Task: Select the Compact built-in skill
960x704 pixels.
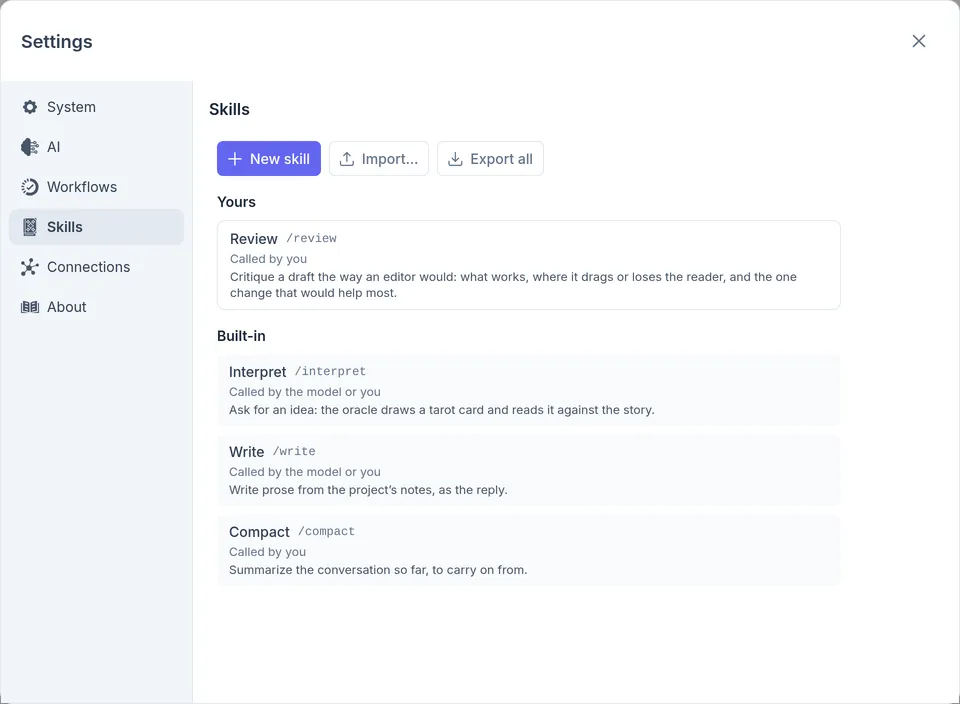Action: pyautogui.click(x=528, y=550)
